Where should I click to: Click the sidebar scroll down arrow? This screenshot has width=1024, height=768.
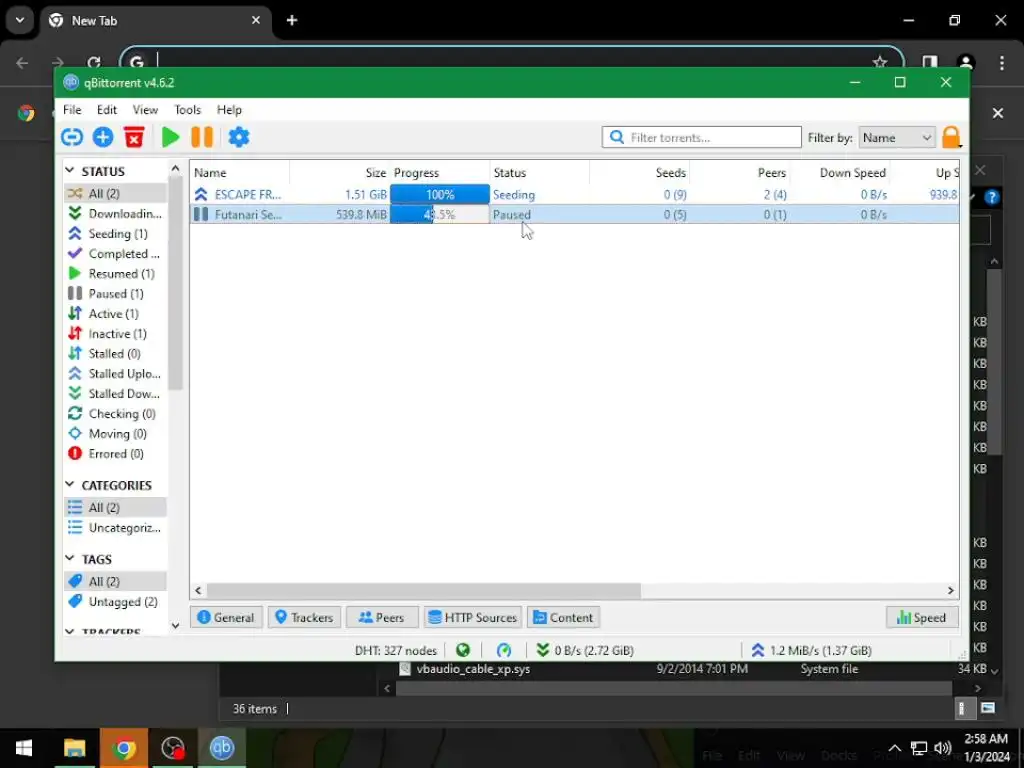tap(175, 626)
